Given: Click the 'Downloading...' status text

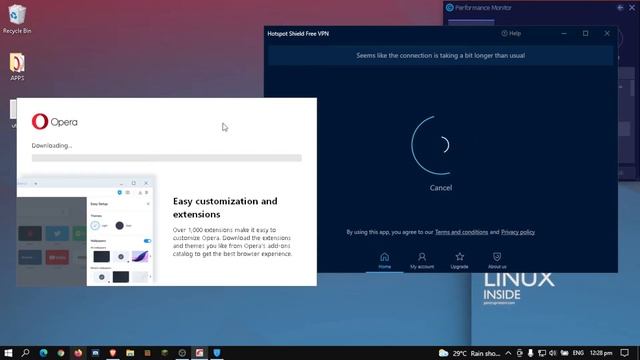Looking at the screenshot, I should coord(52,146).
